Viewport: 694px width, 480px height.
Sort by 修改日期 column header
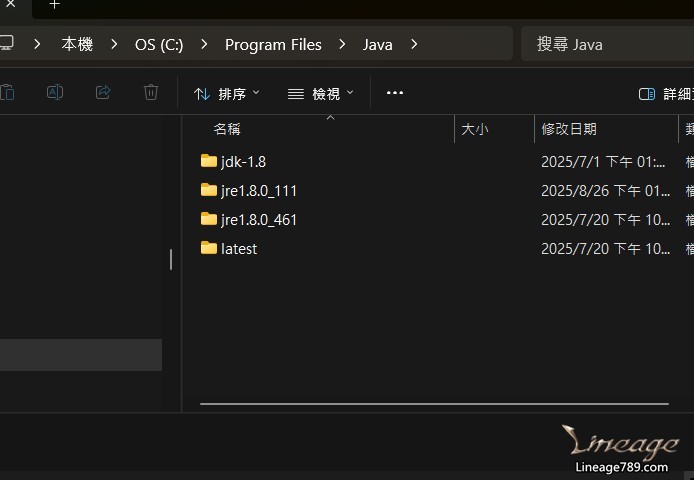pyautogui.click(x=569, y=129)
